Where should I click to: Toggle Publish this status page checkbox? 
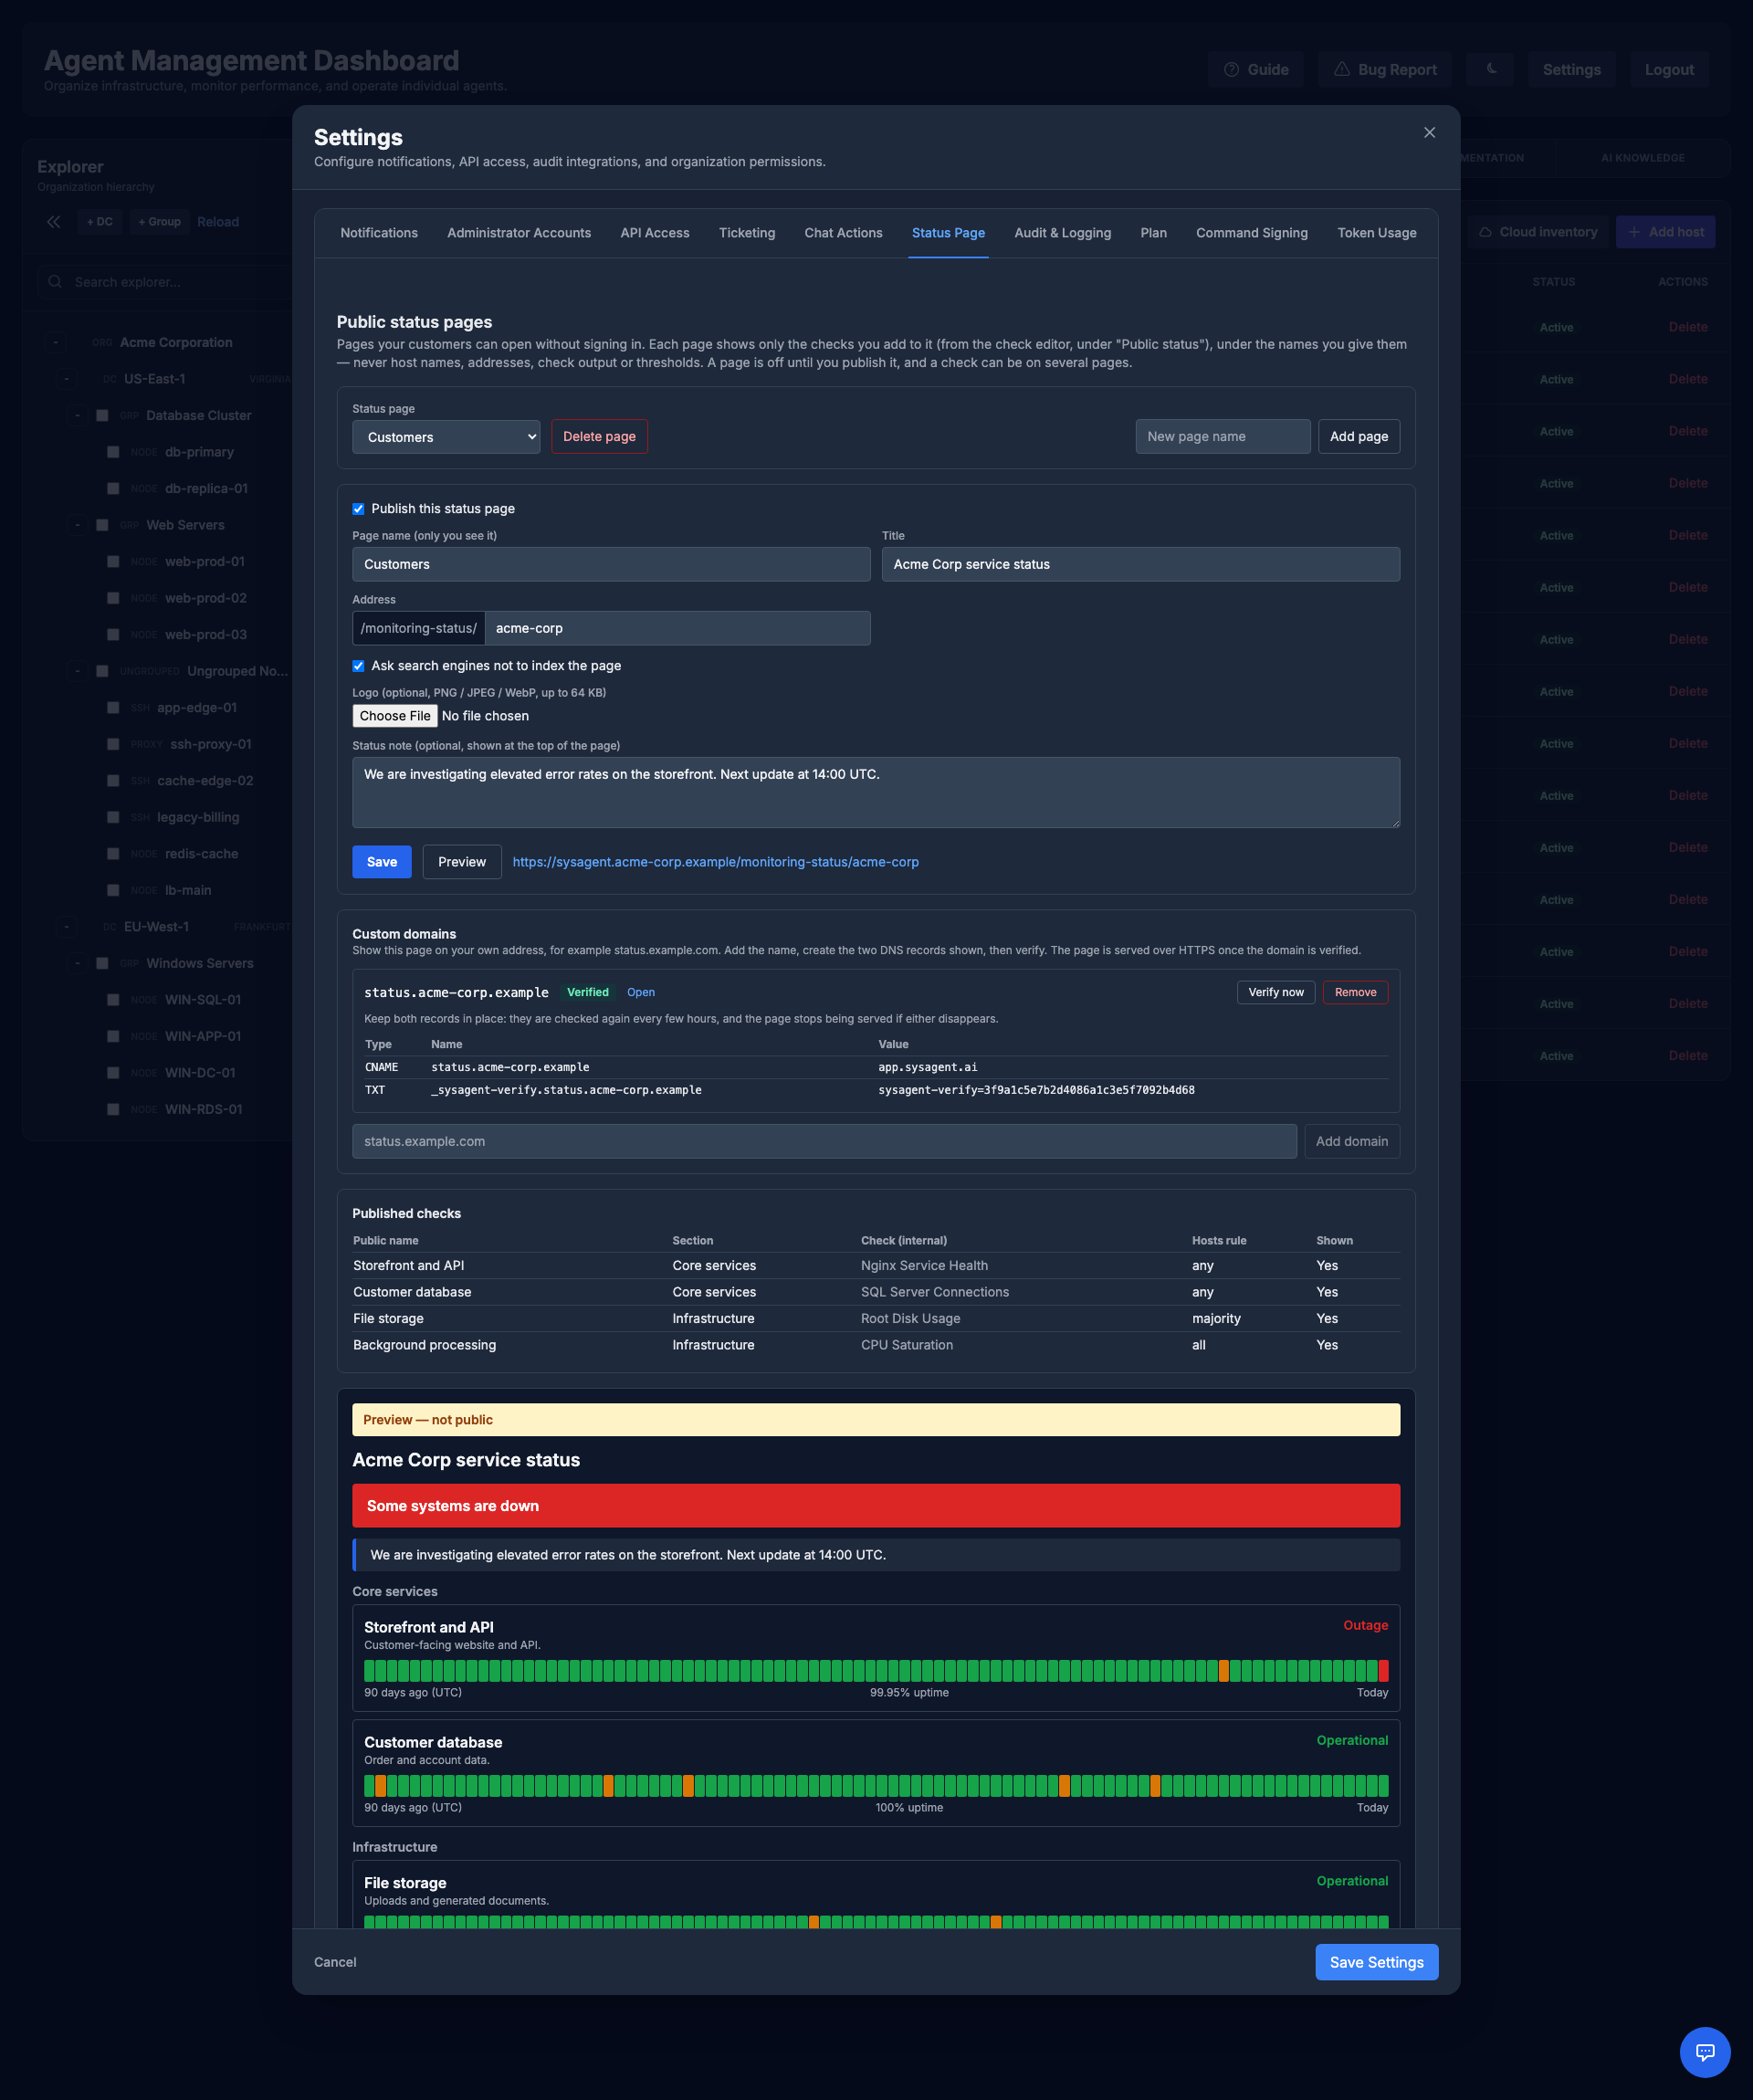point(358,509)
